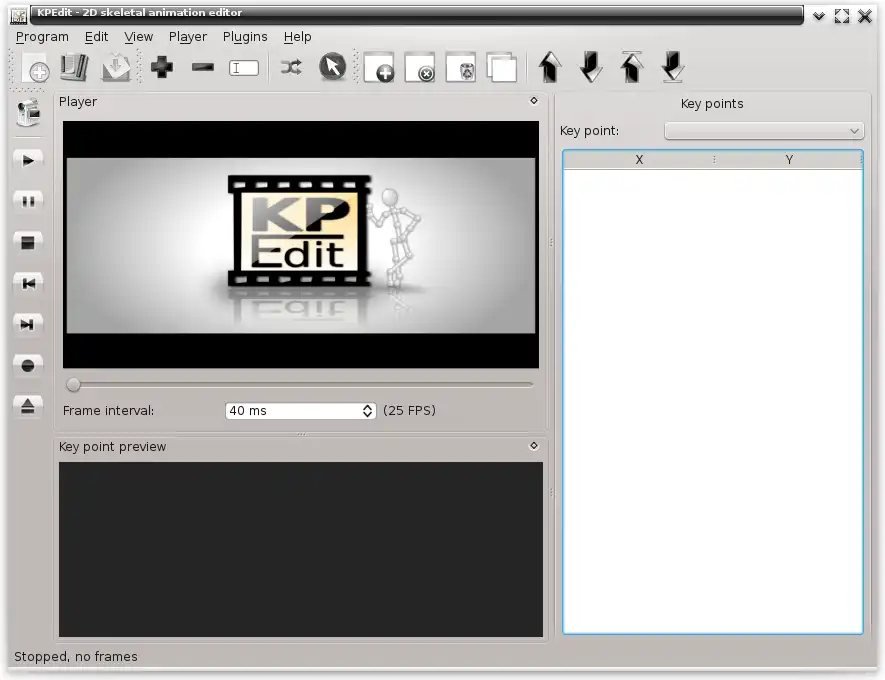Click the KPEdit title bar app icon

[19, 16]
